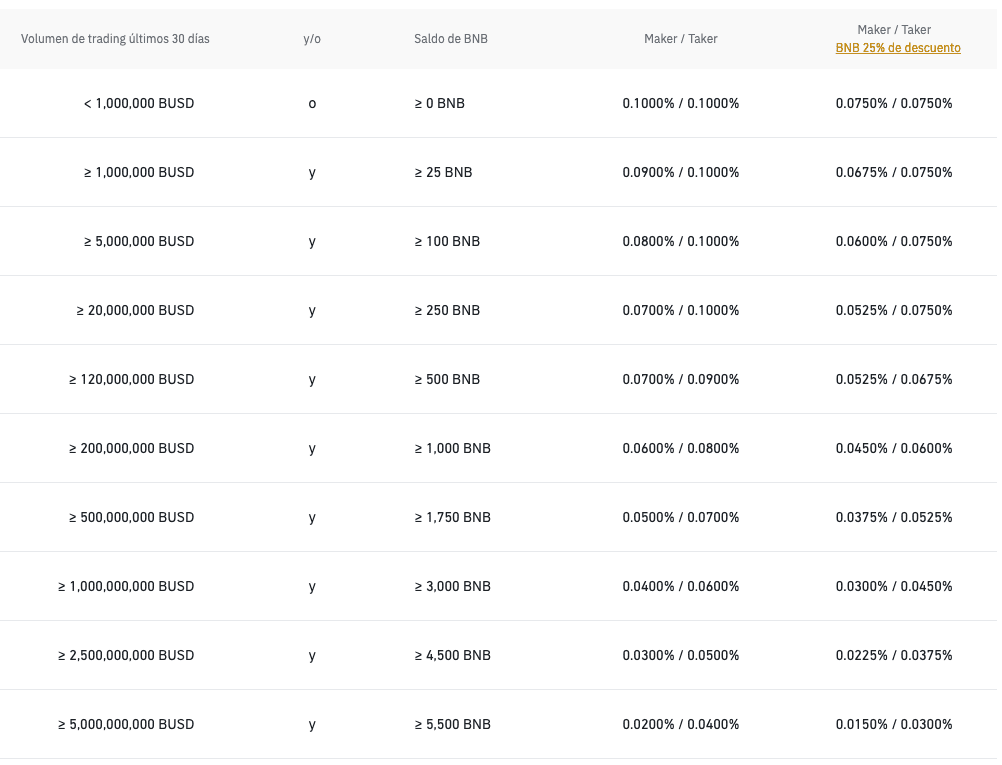The image size is (1002, 765).
Task: Click the '≥ 25 BNB' balance cell
Action: [443, 173]
